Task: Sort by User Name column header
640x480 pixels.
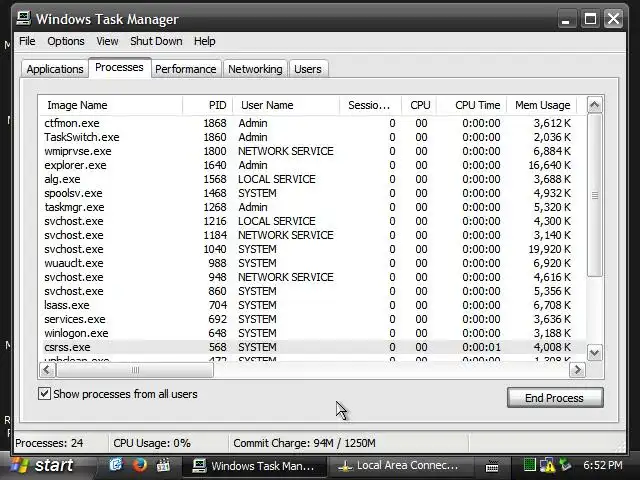Action: tap(286, 105)
